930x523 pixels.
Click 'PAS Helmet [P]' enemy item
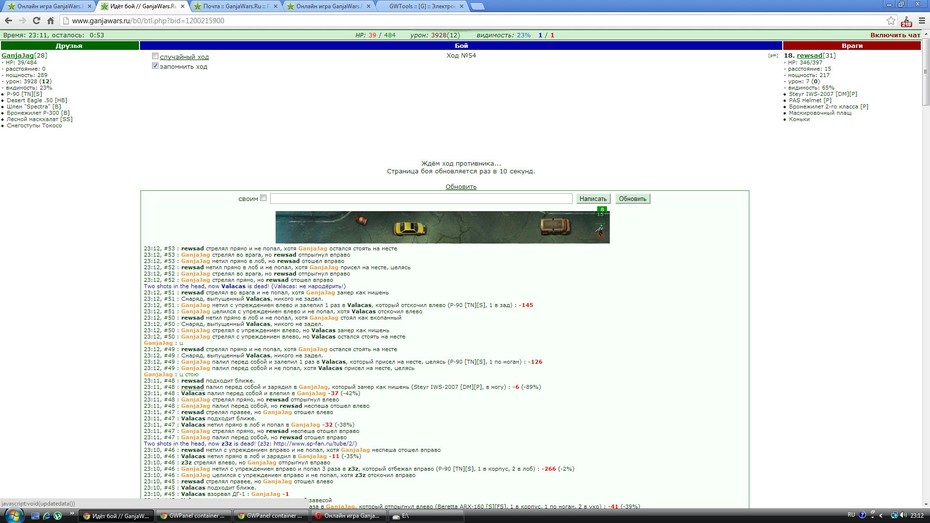[x=810, y=100]
